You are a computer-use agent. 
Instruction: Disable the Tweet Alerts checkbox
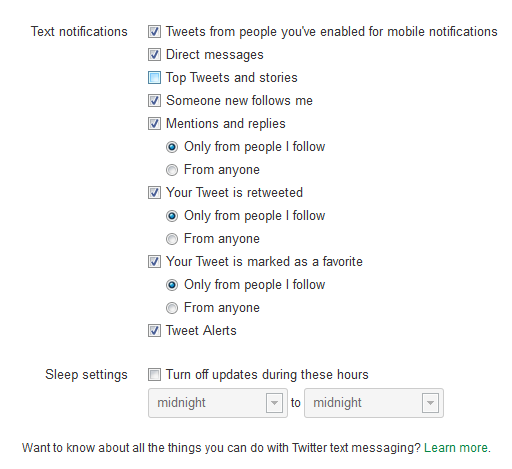(154, 331)
